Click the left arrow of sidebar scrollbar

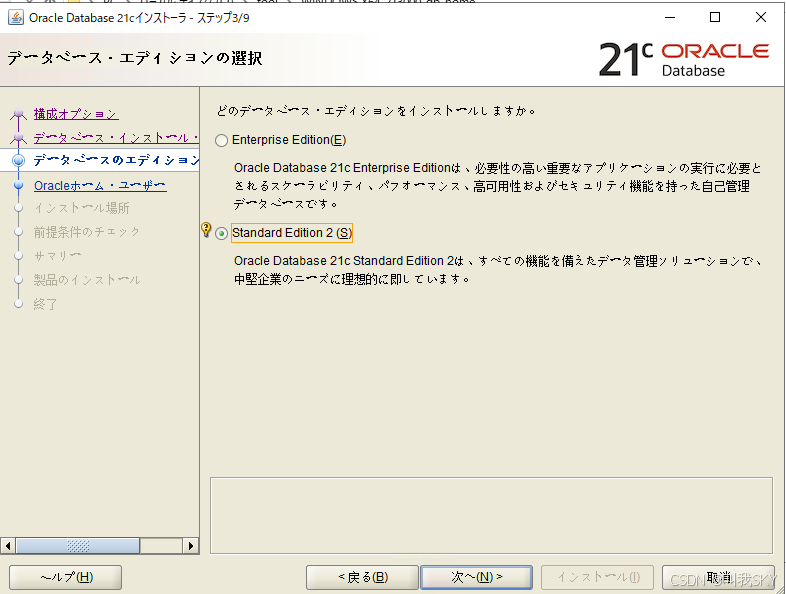(8, 546)
